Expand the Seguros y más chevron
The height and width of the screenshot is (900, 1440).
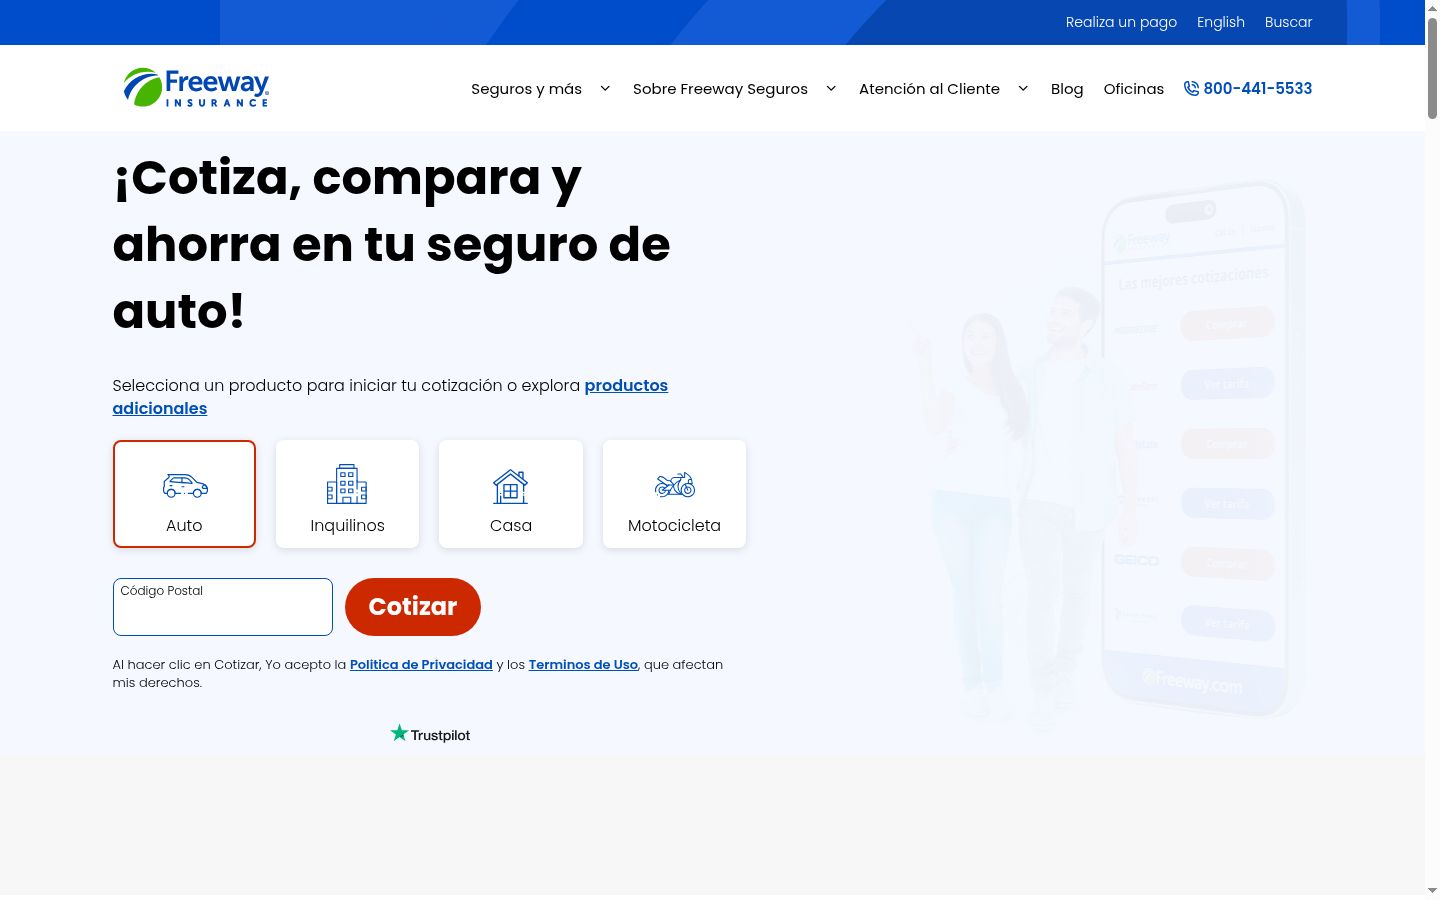coord(605,88)
